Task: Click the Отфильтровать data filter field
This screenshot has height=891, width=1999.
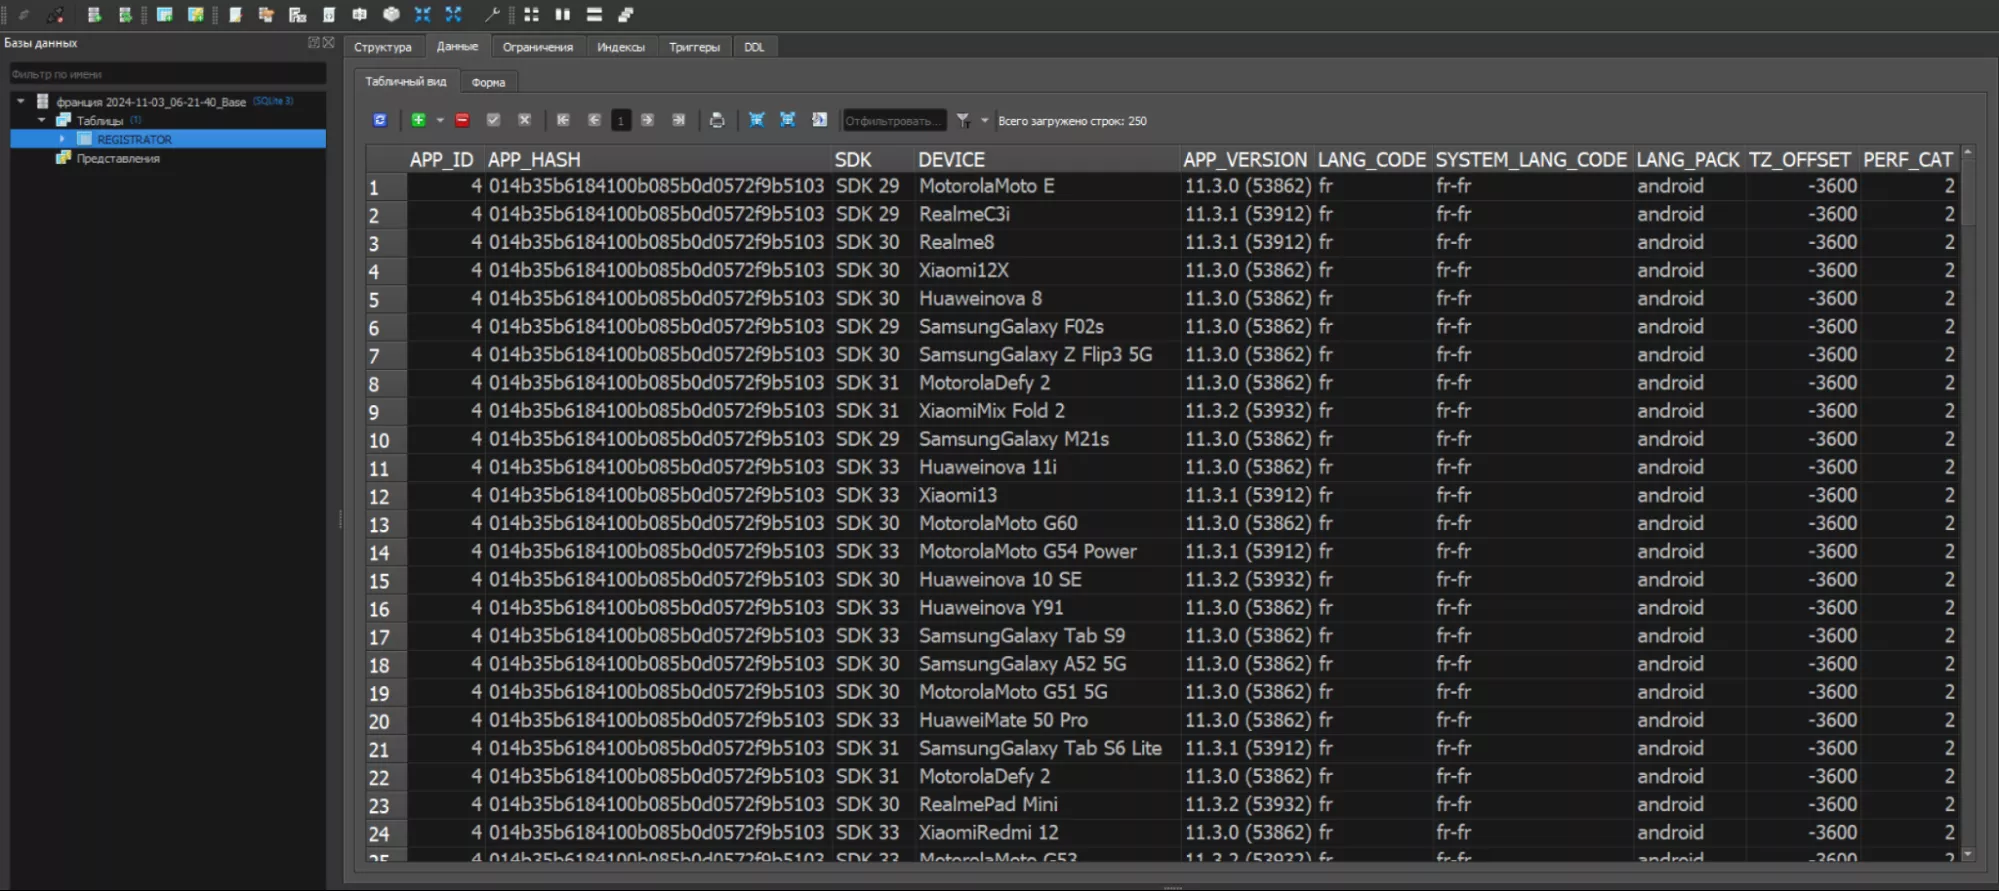Action: (893, 120)
